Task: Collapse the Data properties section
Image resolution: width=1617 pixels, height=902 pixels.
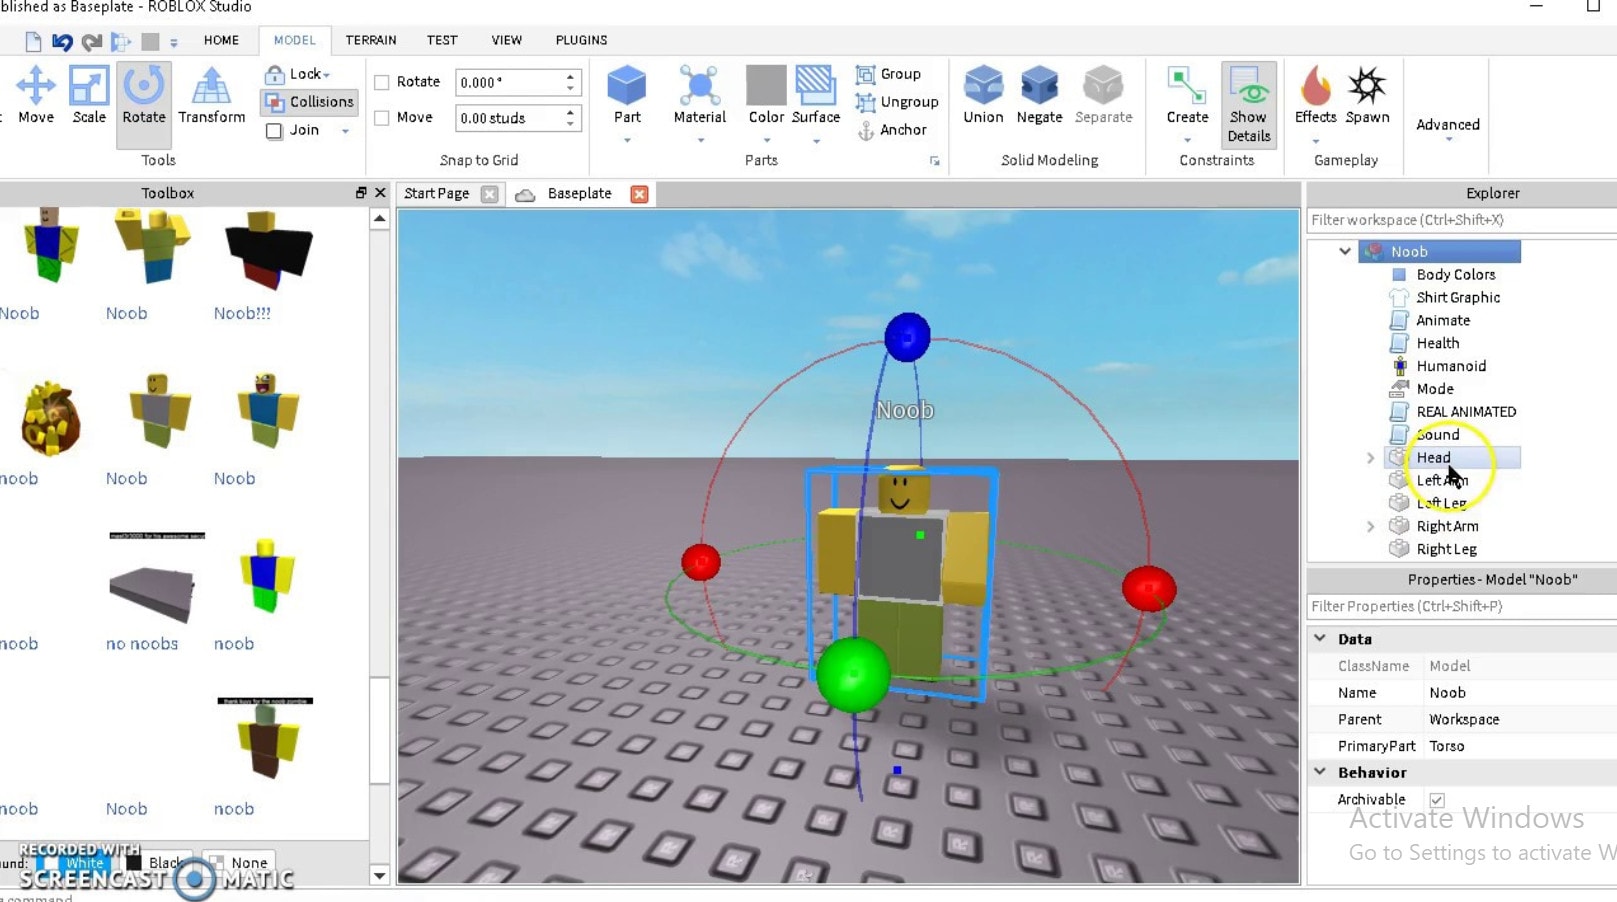Action: click(x=1320, y=639)
